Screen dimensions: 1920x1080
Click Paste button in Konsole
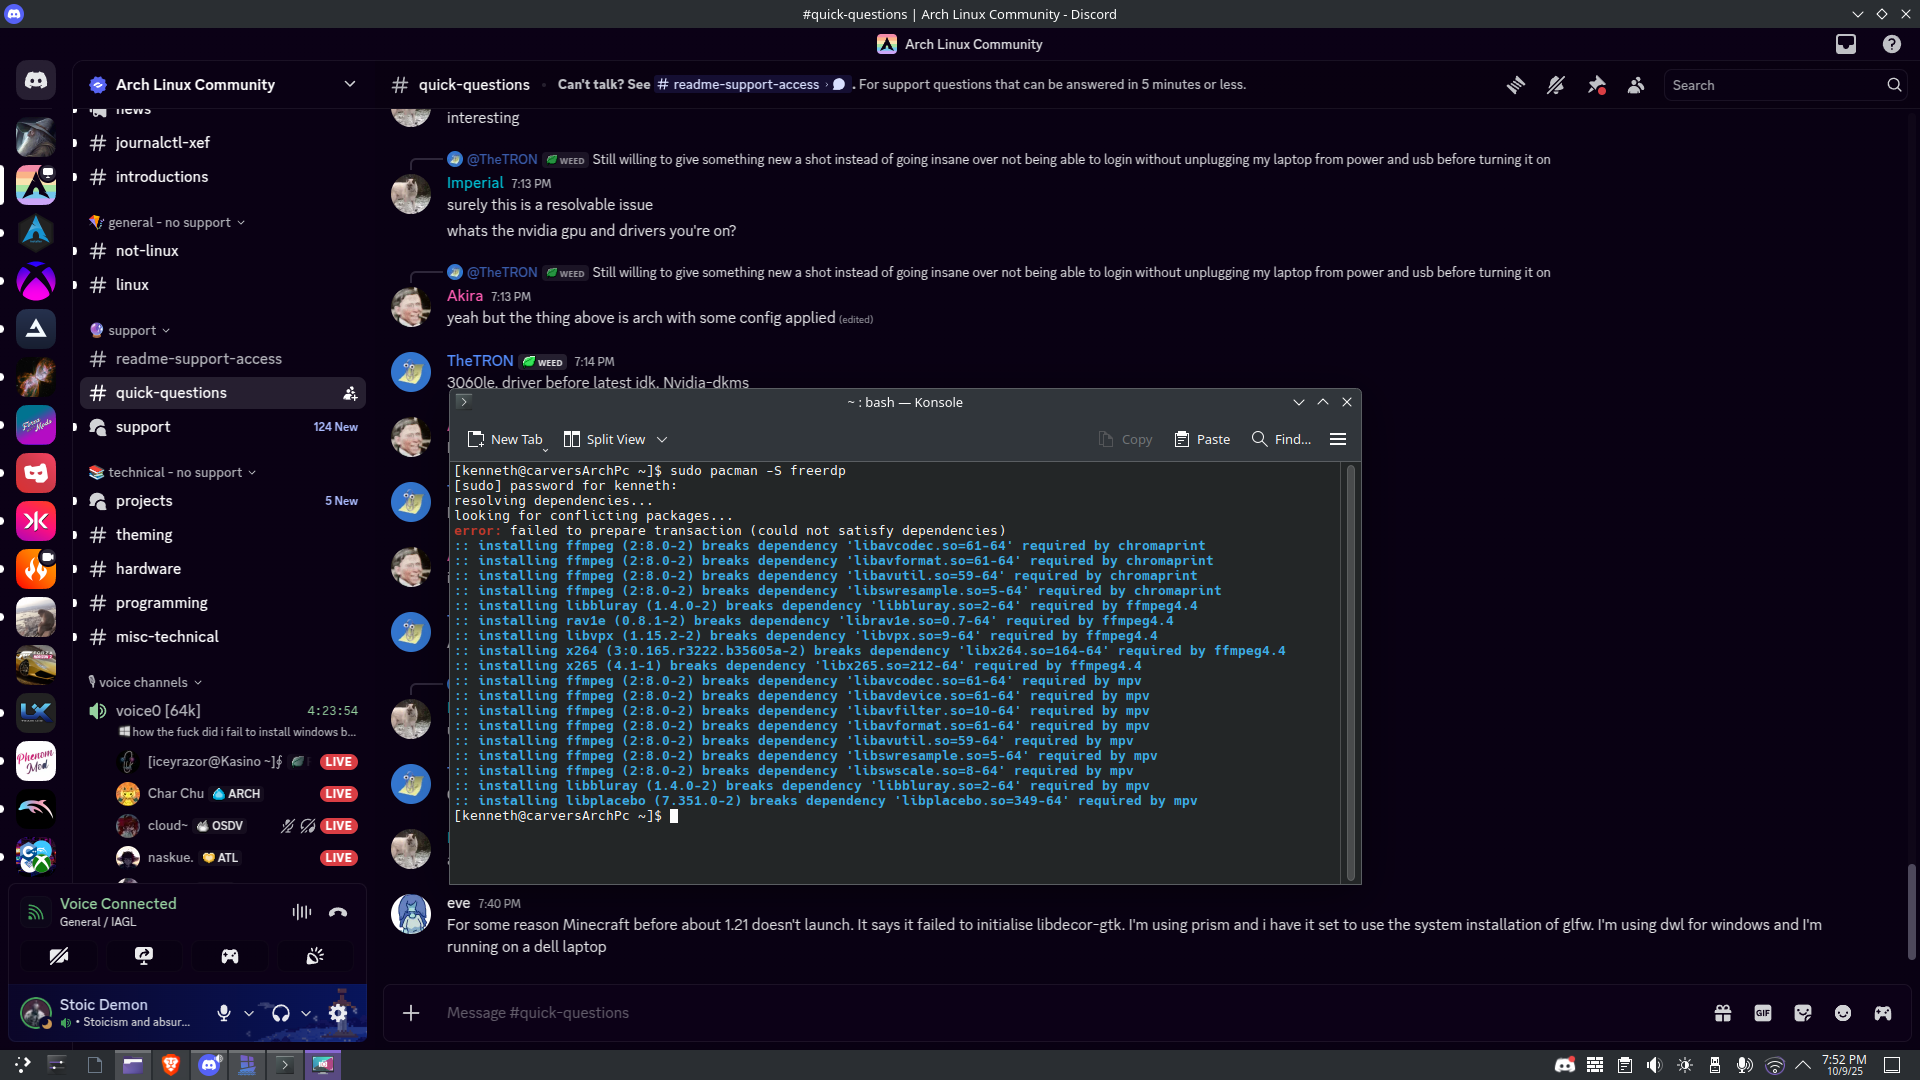1202,439
